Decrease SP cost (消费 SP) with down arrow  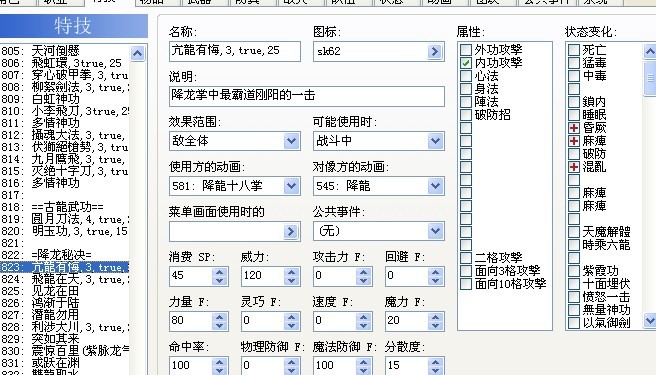click(x=219, y=281)
